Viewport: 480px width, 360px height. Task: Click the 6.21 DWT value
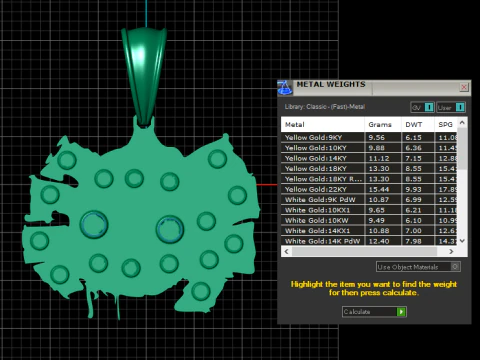[413, 210]
